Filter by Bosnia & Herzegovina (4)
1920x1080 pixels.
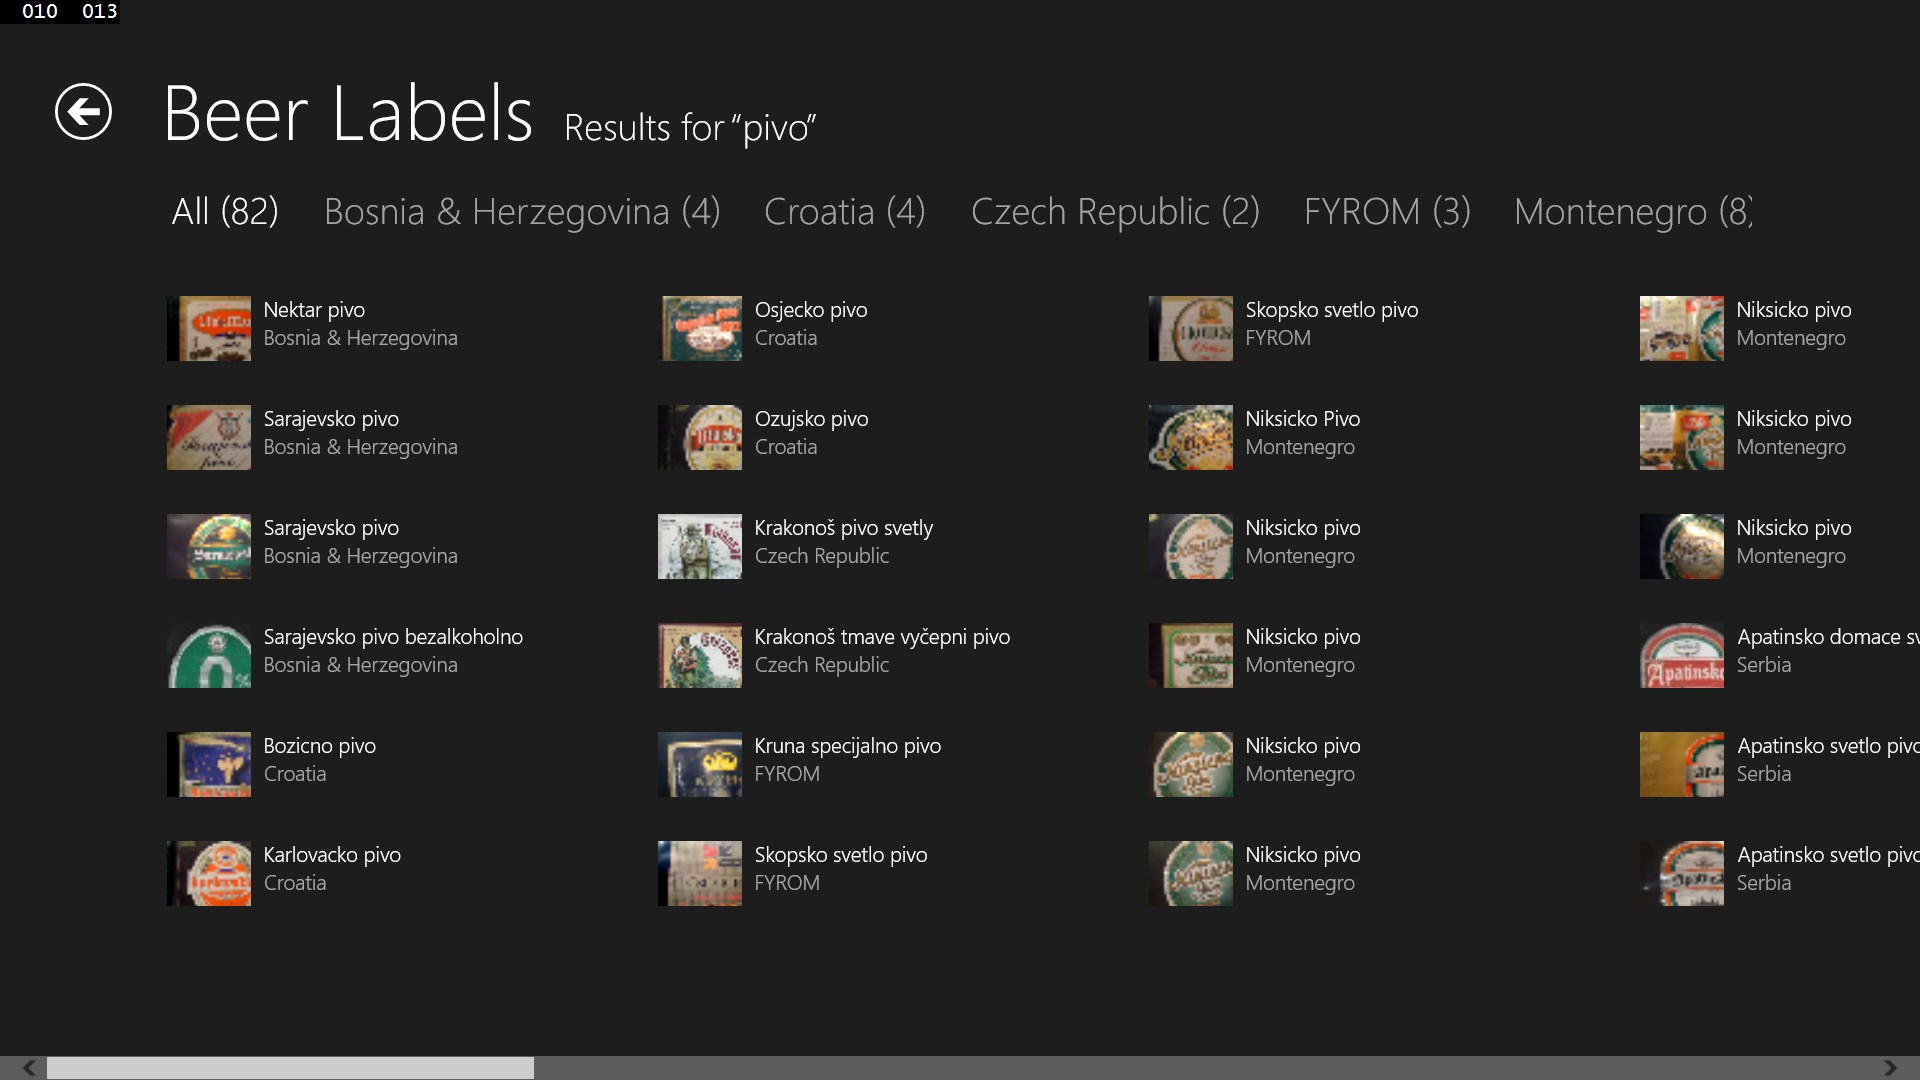click(x=521, y=212)
